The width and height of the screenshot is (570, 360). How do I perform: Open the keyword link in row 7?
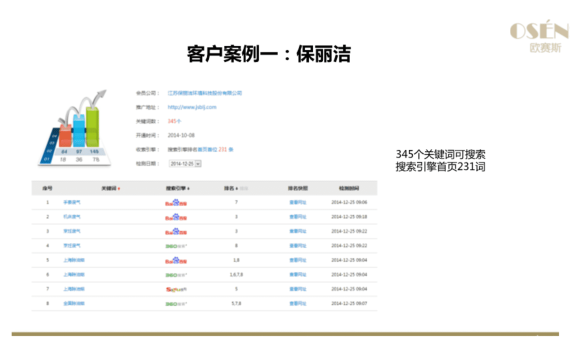[x=74, y=289]
